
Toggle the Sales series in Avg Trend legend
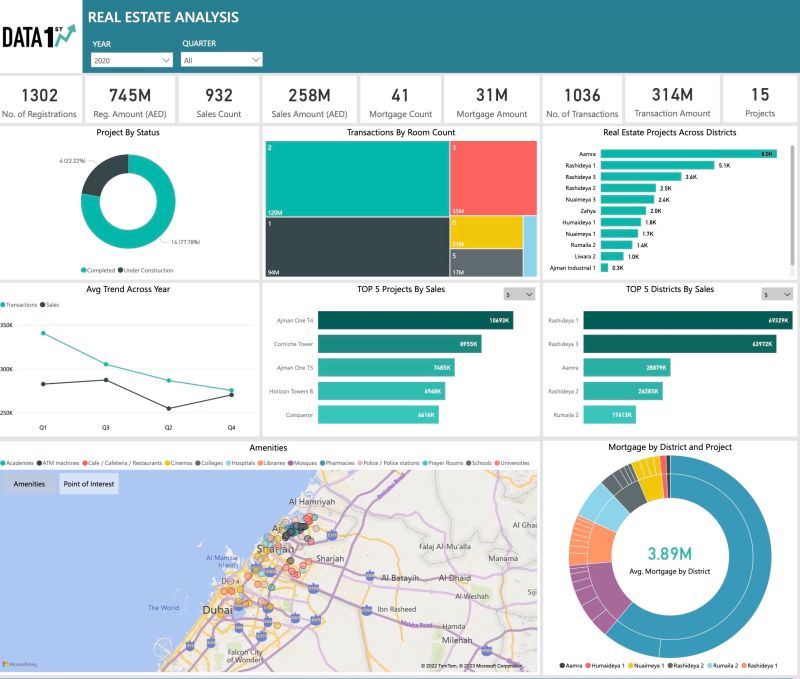pos(50,304)
